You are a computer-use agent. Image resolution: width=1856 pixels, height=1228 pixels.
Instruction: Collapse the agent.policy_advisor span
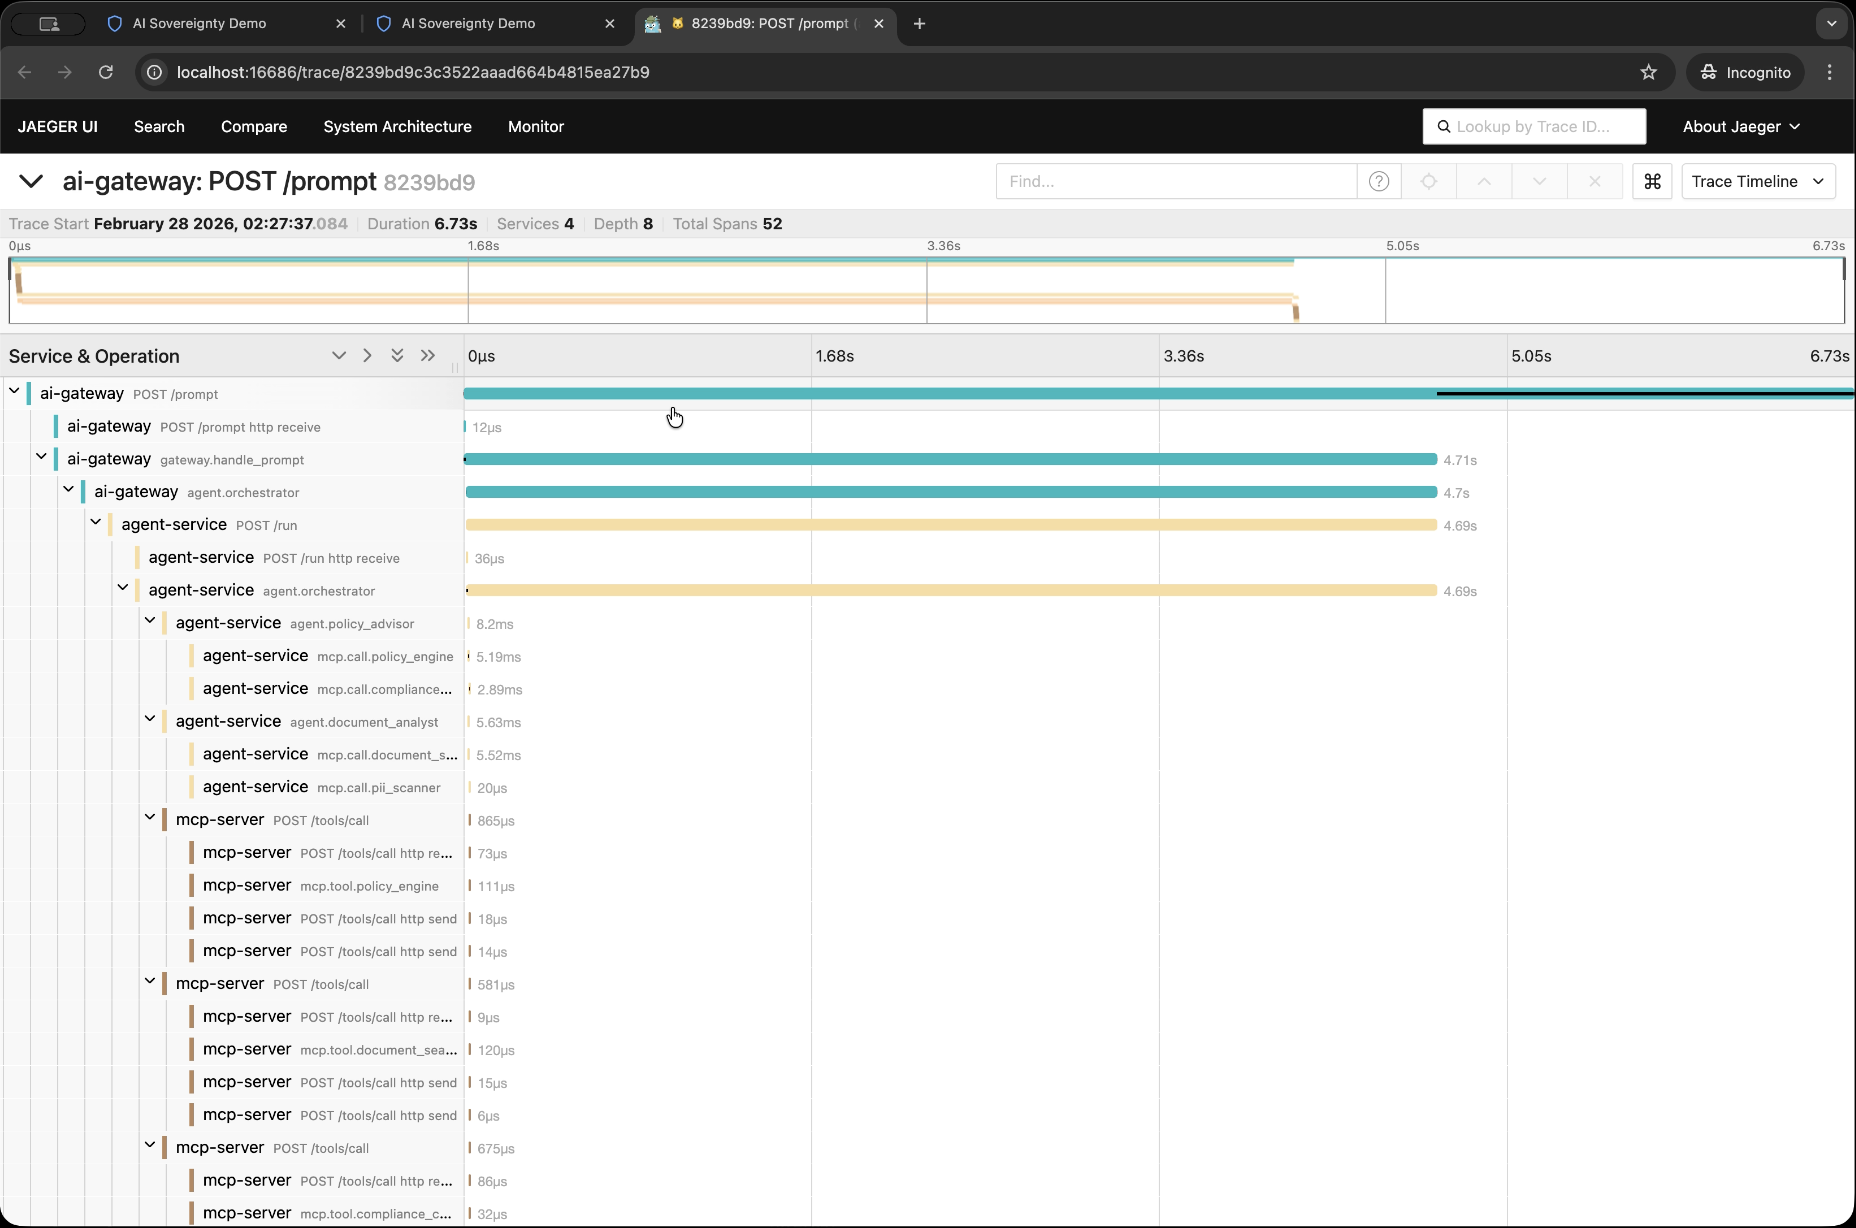[x=149, y=621]
